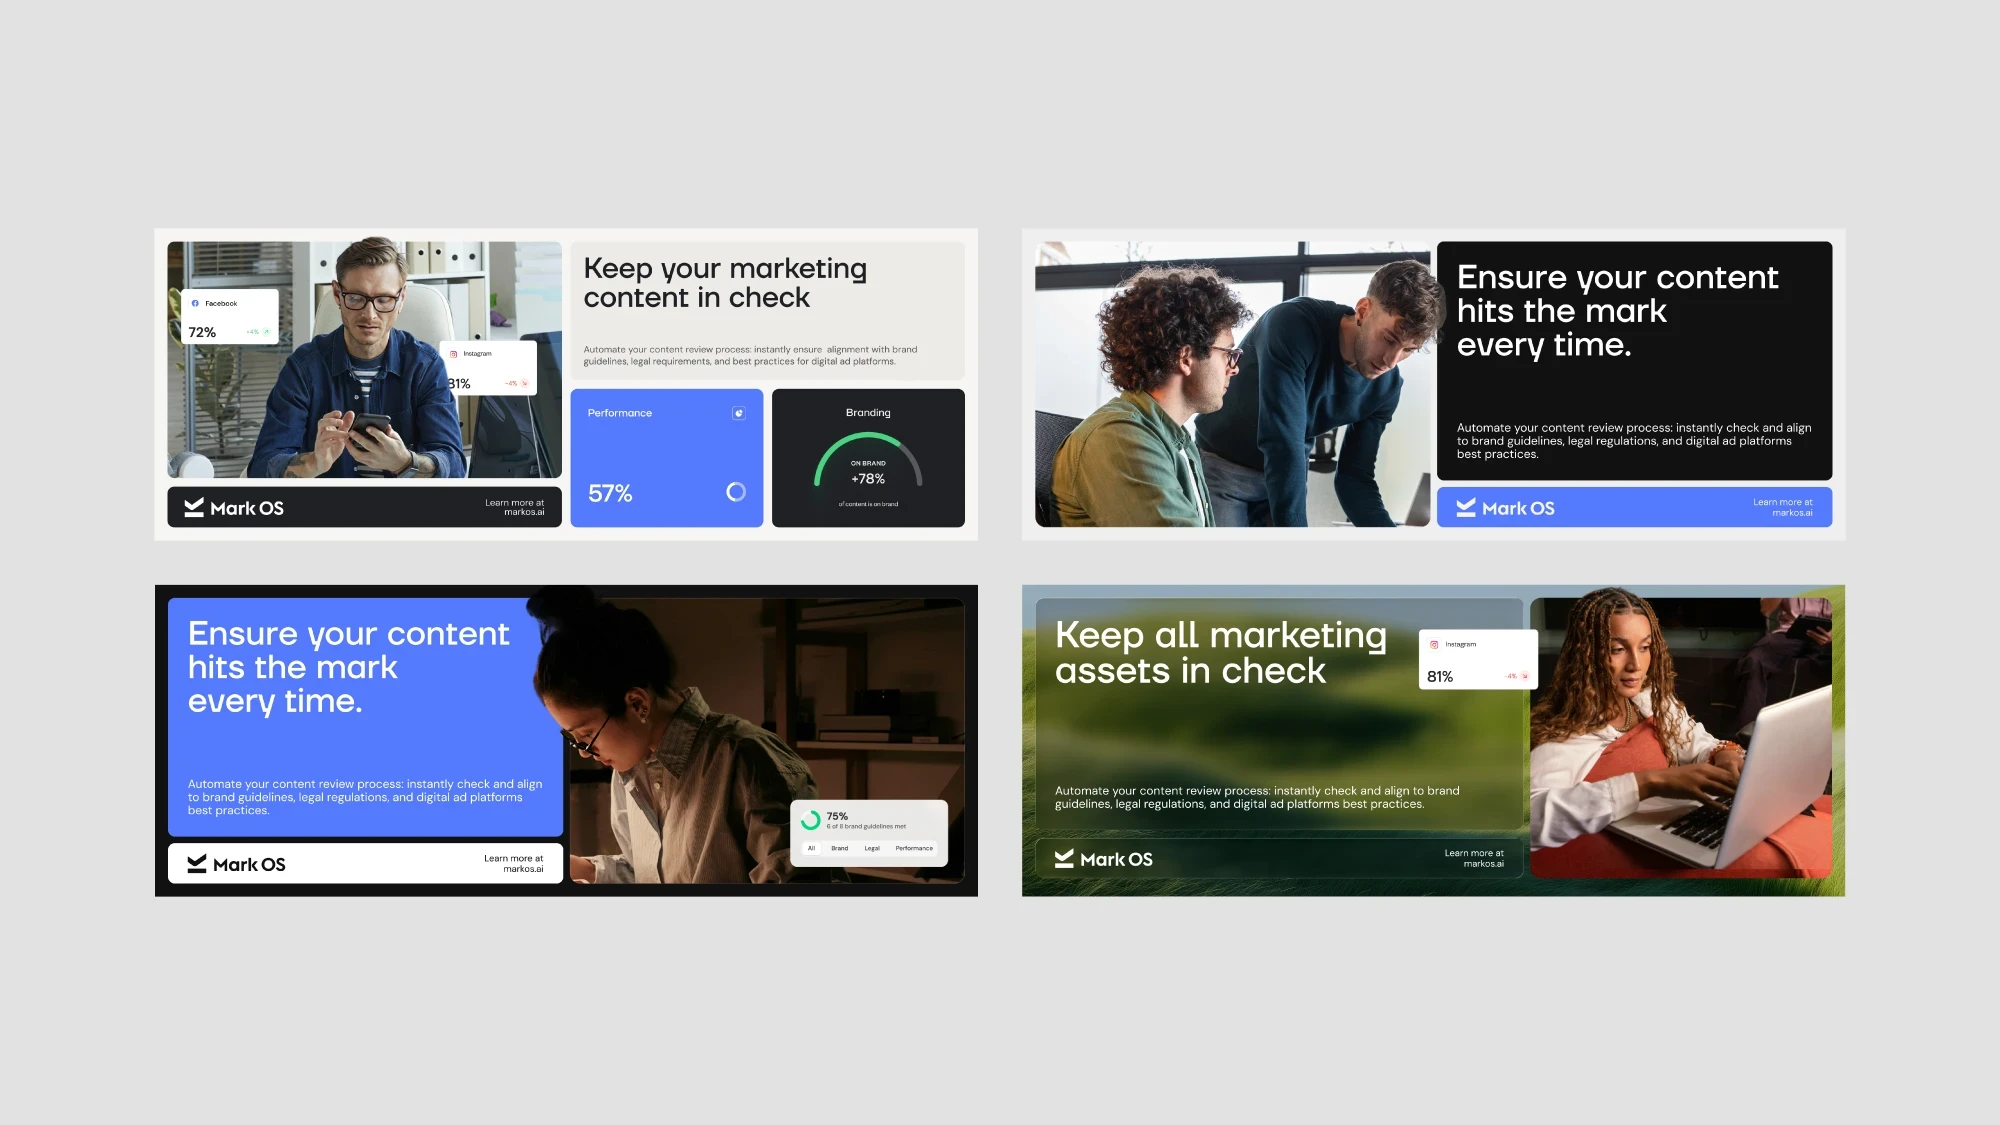Click 'Learn more at markos.ai' on blue bar
Screen dimensions: 2000x1125
[x=1782, y=508]
